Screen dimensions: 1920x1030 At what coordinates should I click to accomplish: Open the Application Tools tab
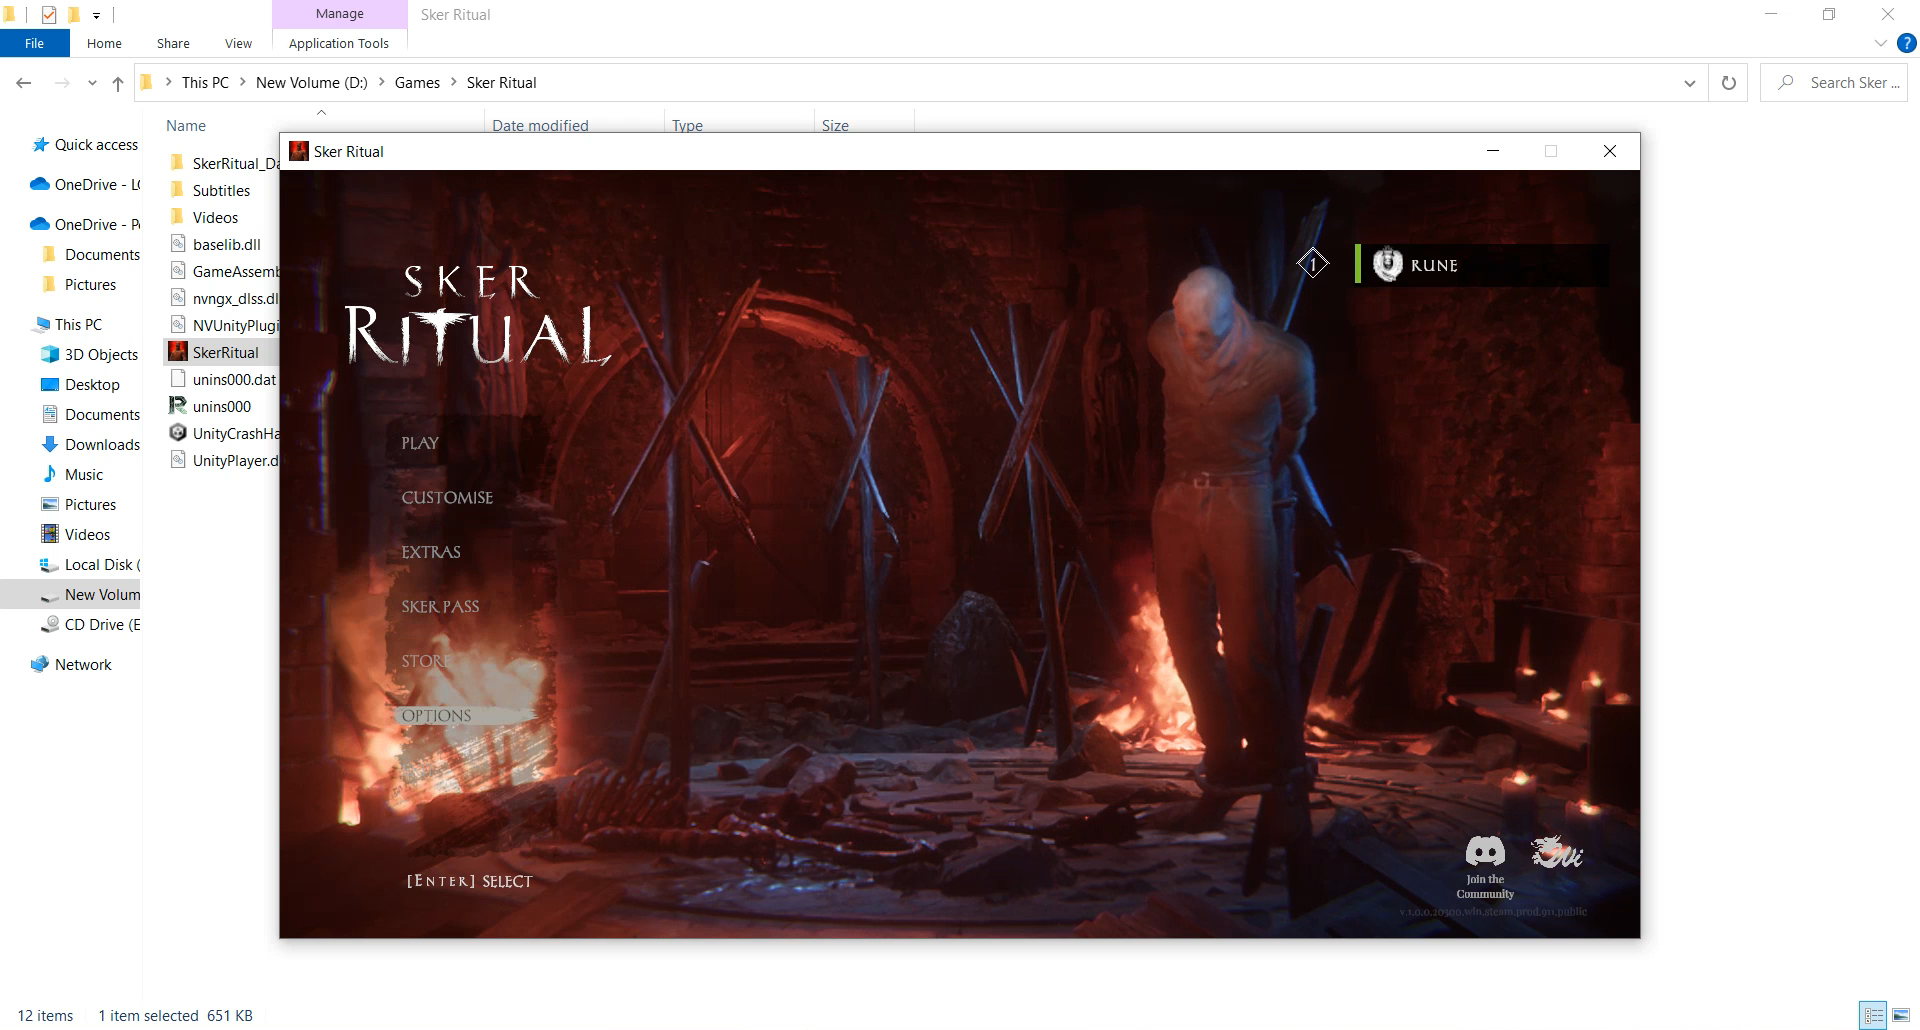[x=339, y=43]
